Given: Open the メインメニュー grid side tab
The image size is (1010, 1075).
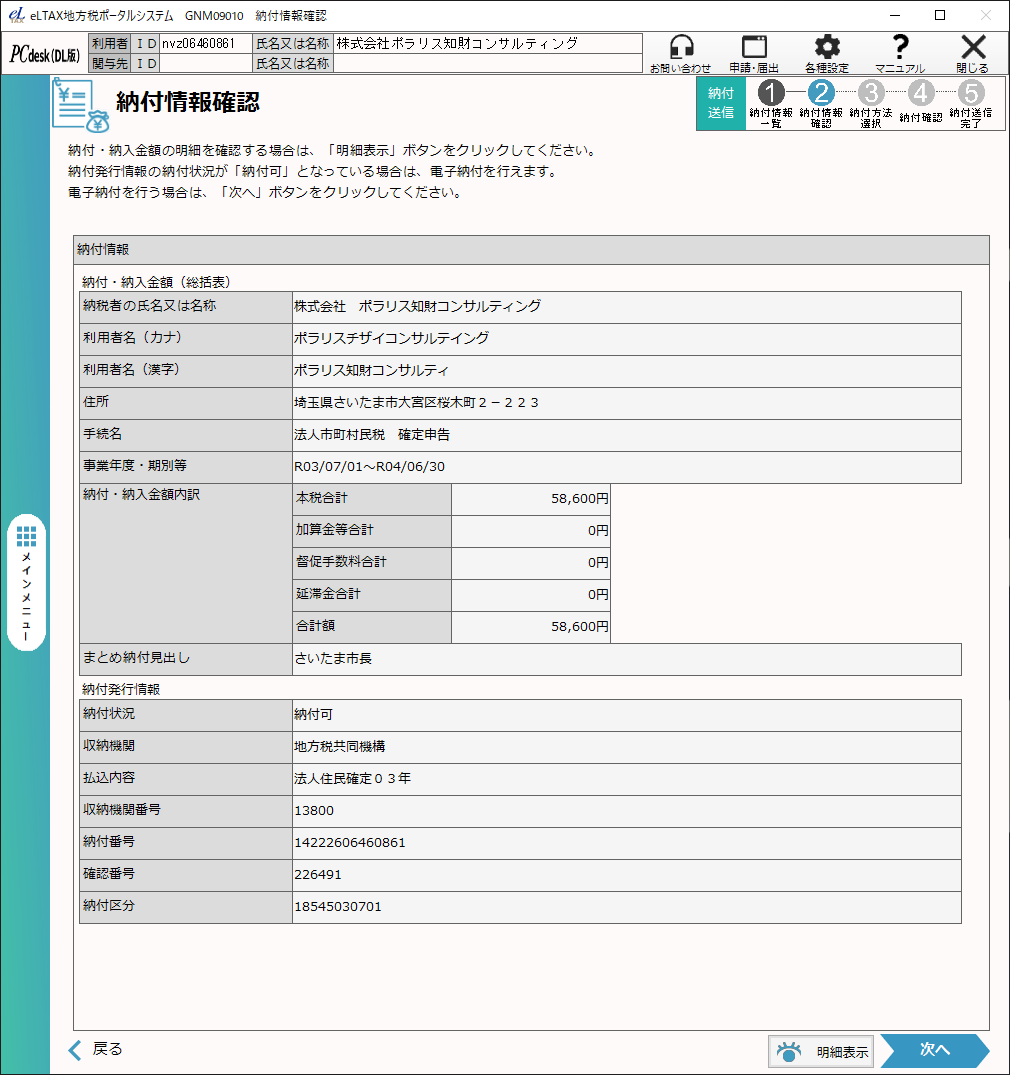Looking at the screenshot, I should click(x=27, y=582).
